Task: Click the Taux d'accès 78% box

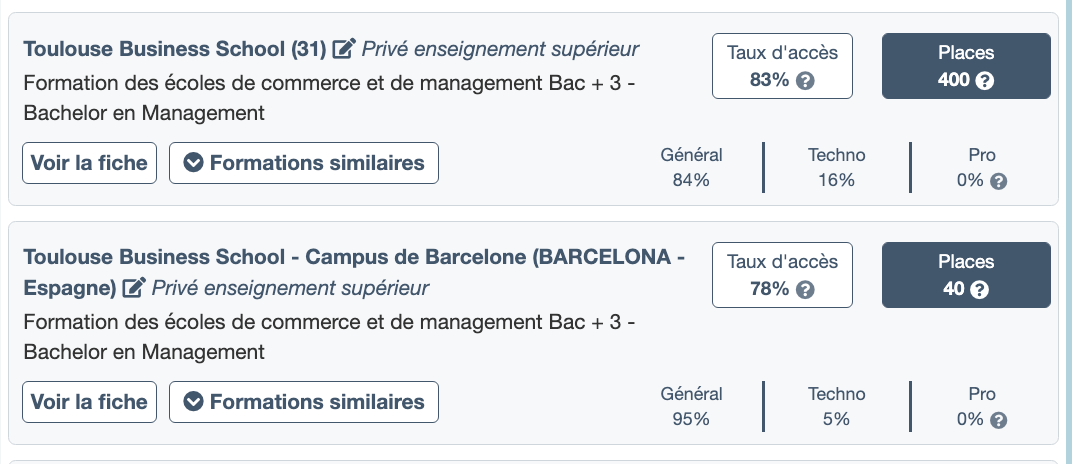Action: [x=782, y=275]
